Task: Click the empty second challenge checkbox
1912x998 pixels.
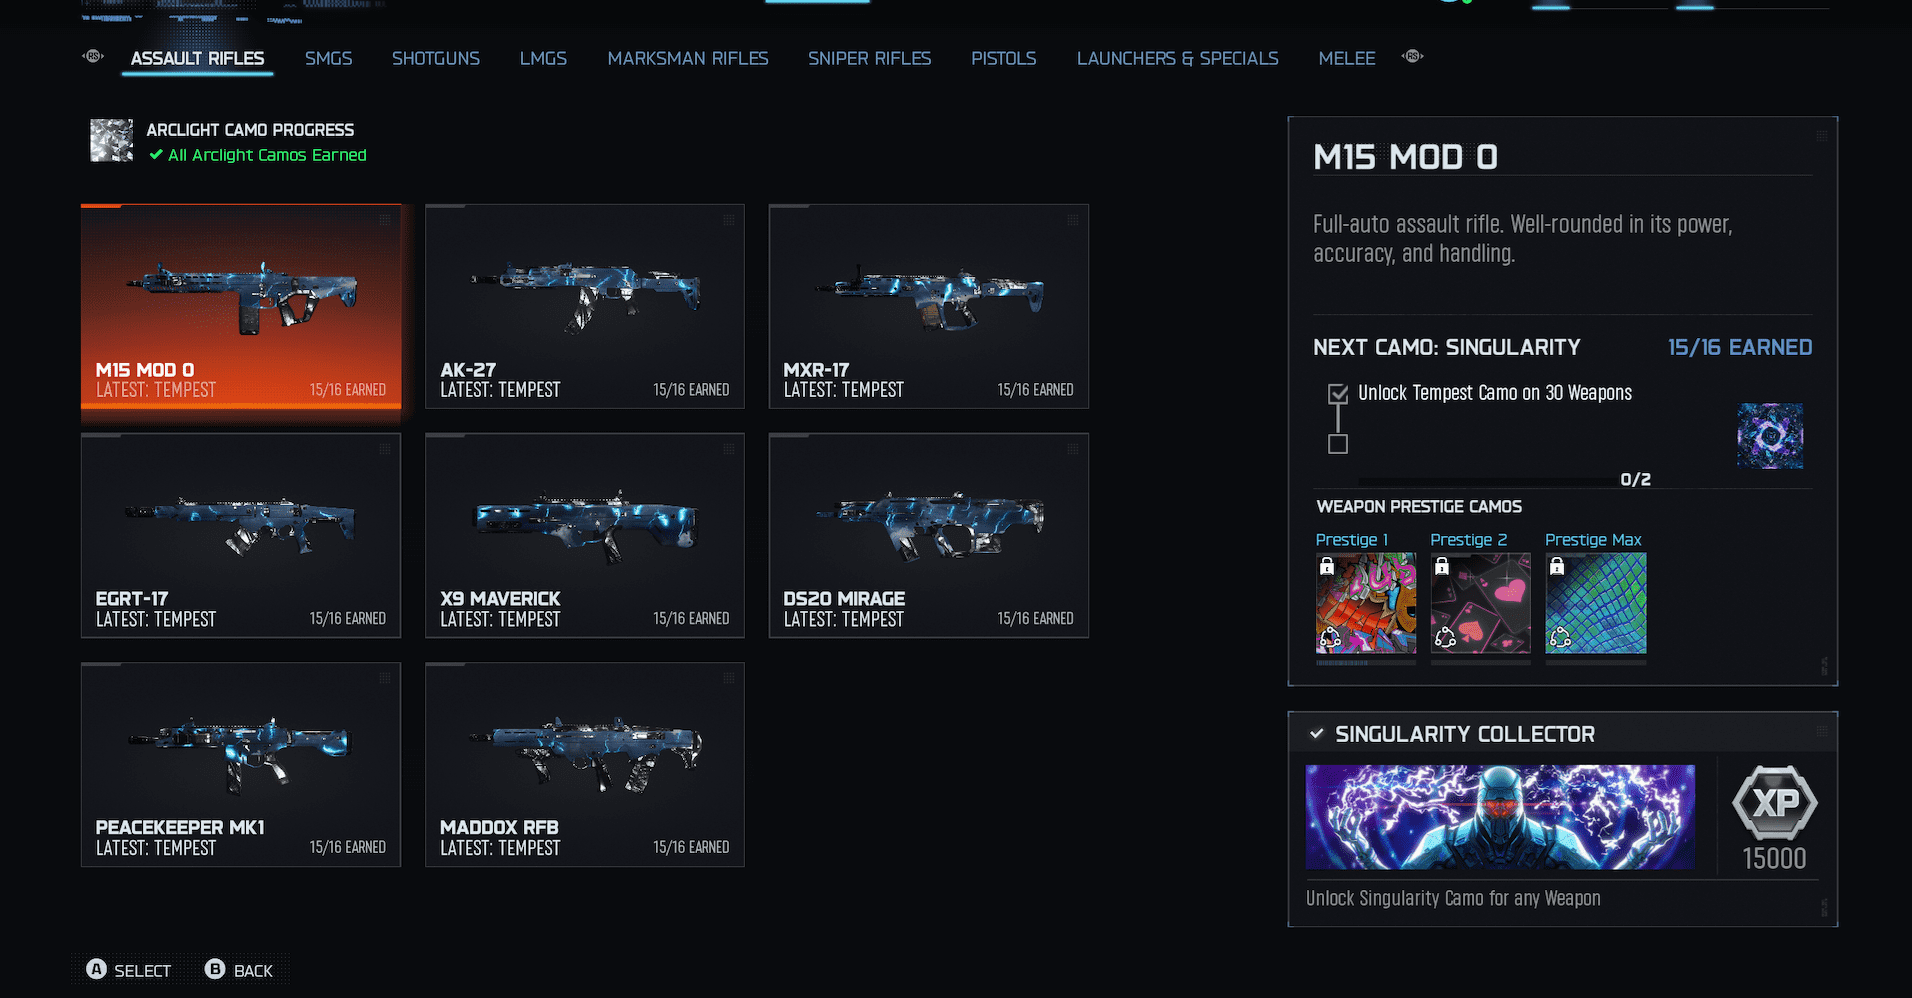Action: point(1338,444)
